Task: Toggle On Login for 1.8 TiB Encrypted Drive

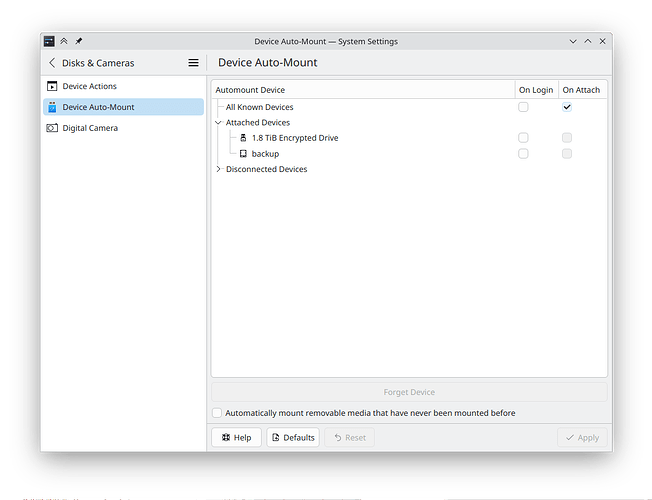Action: tap(523, 138)
